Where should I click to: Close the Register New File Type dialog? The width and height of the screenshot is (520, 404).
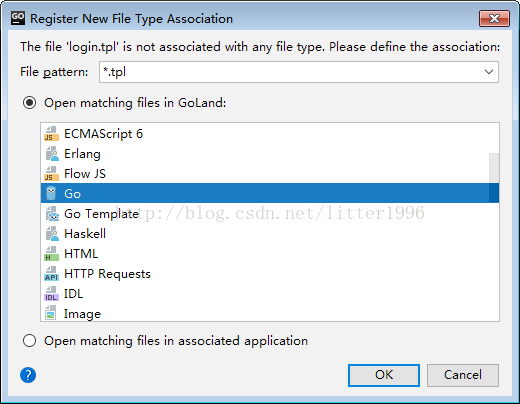pos(494,18)
